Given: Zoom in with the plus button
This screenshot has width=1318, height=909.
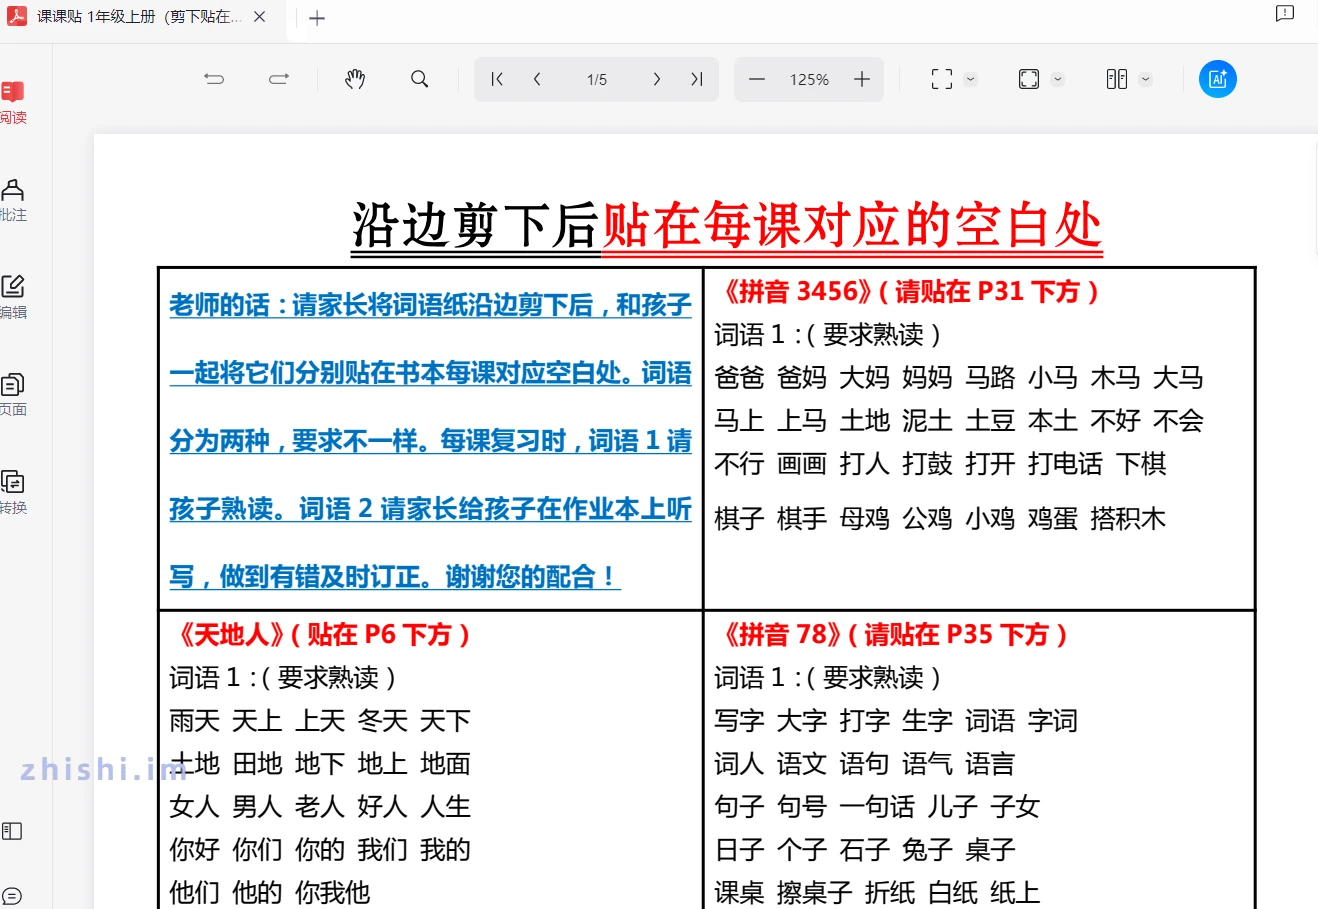Looking at the screenshot, I should (x=862, y=79).
